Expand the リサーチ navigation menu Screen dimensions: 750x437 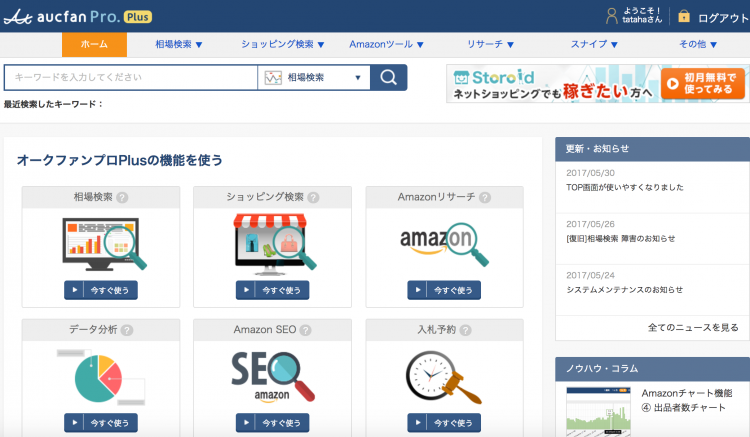point(490,45)
